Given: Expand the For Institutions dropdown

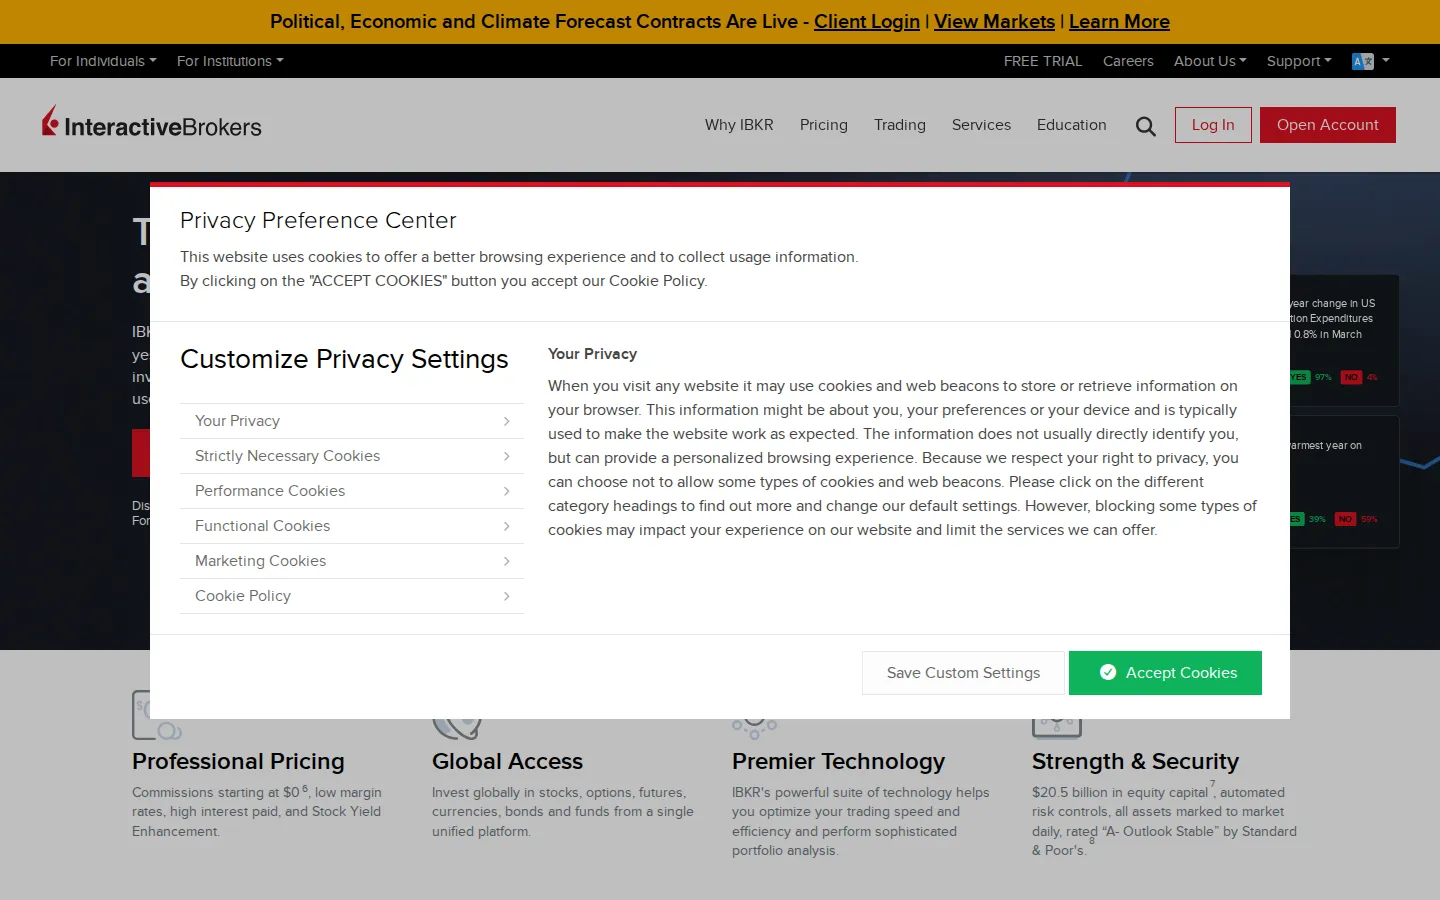Looking at the screenshot, I should [x=230, y=61].
